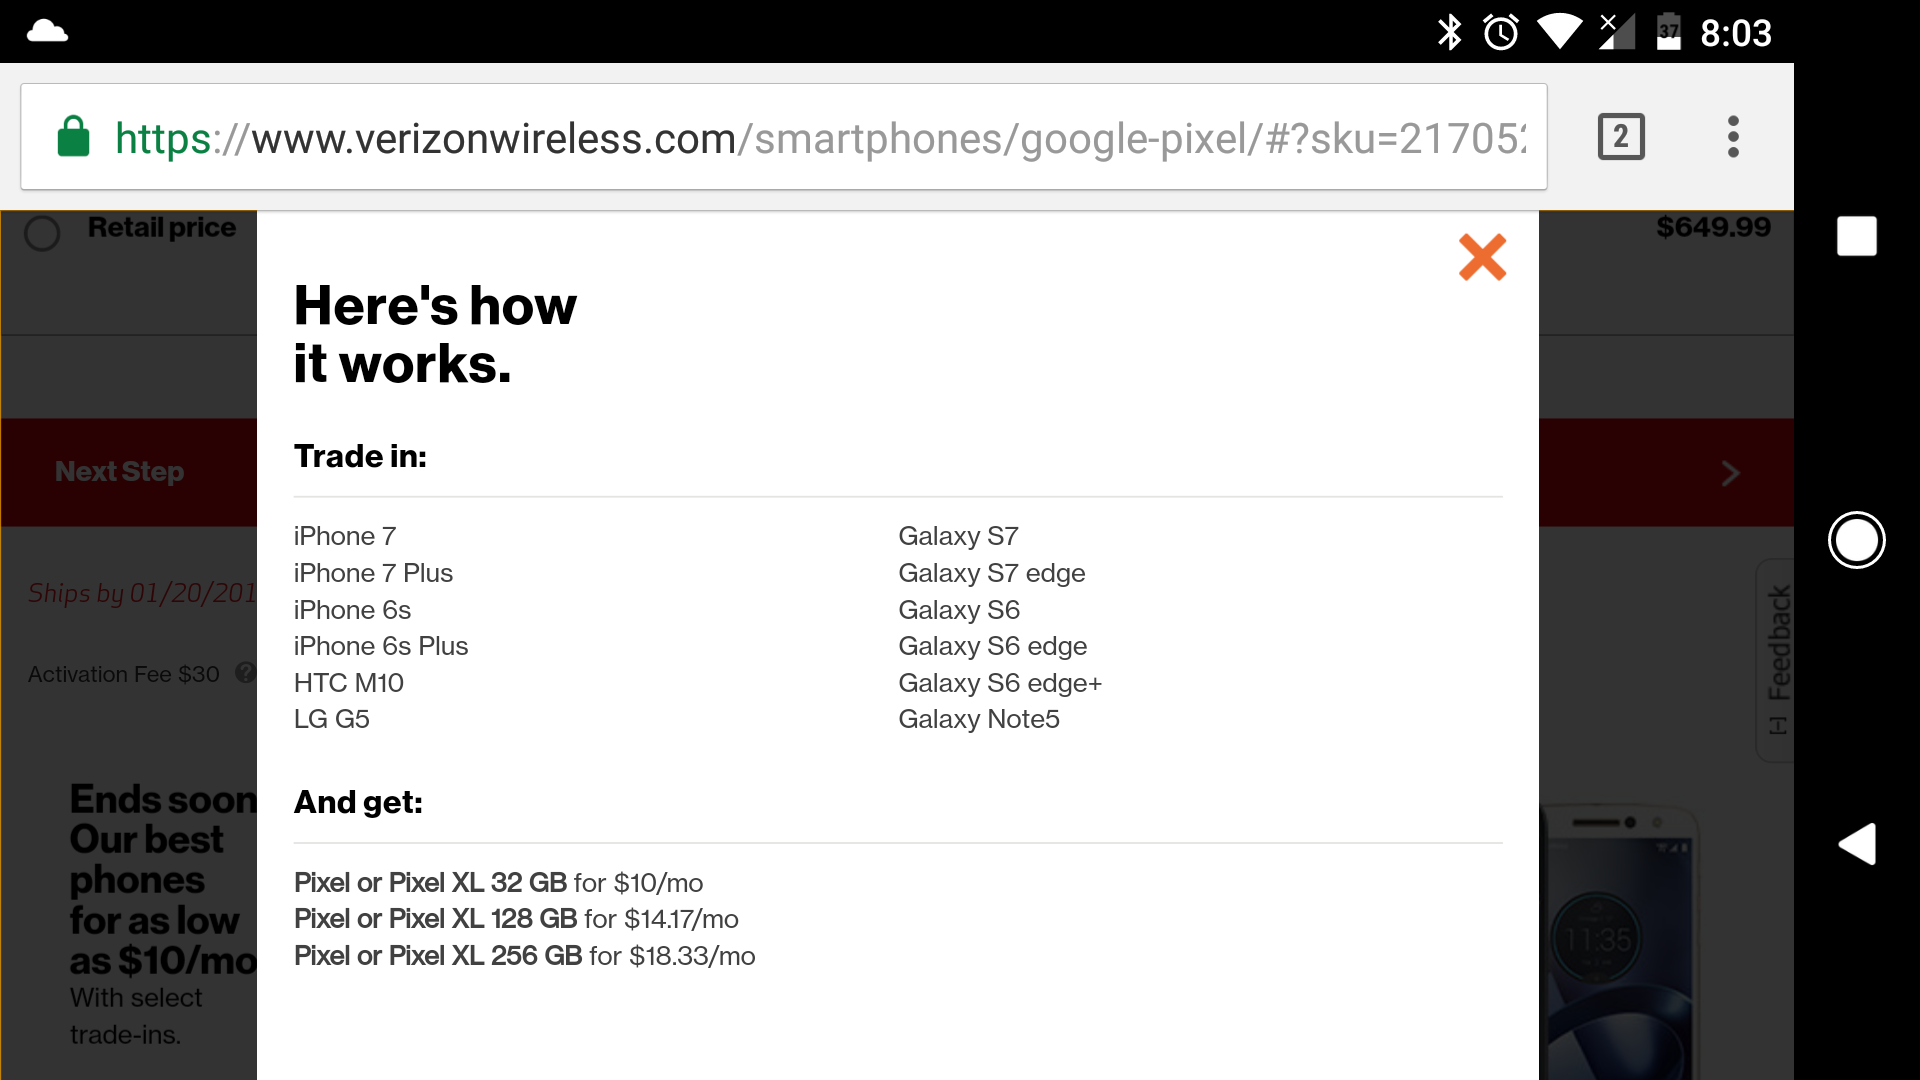
Task: Tap the Activation Fee help question mark
Action: click(x=245, y=673)
